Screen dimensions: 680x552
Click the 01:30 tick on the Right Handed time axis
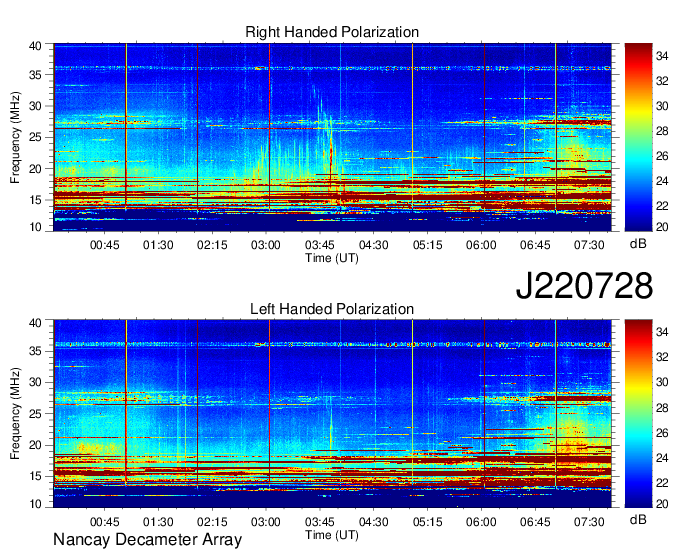(x=158, y=245)
